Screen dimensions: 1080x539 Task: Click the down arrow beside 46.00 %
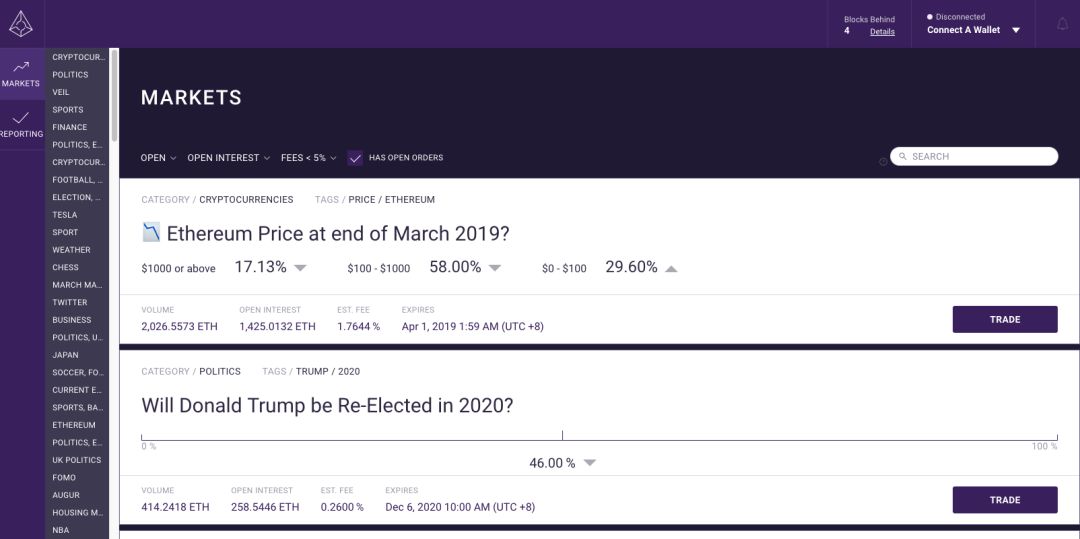(590, 463)
